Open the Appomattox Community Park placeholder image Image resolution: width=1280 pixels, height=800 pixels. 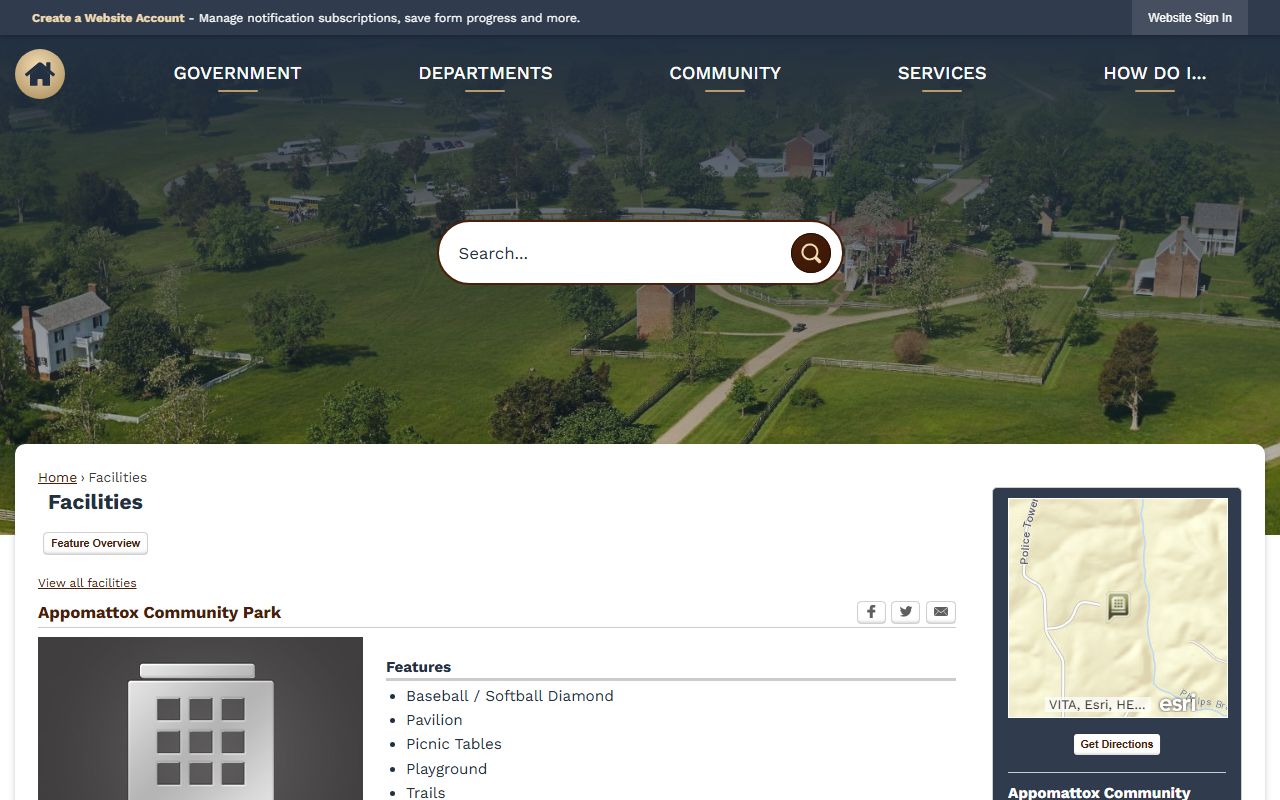(200, 718)
